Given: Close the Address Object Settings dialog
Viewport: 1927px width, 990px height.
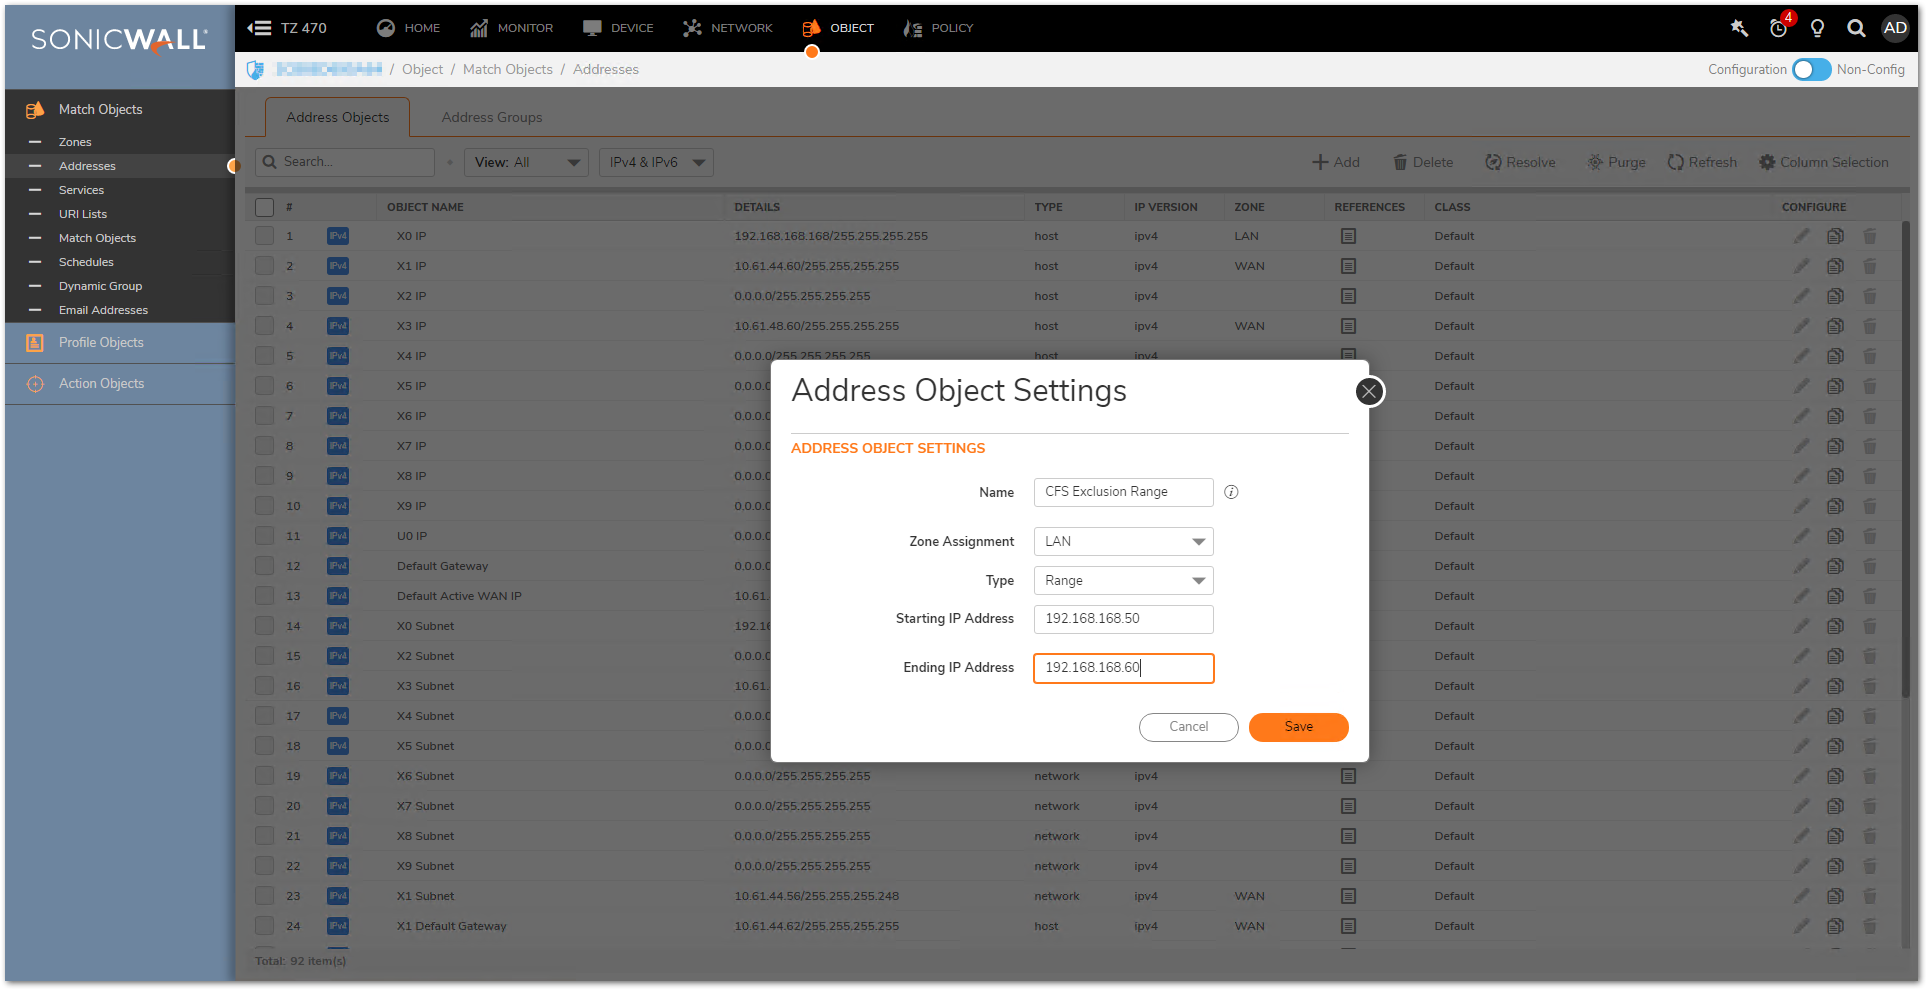Looking at the screenshot, I should (x=1369, y=391).
